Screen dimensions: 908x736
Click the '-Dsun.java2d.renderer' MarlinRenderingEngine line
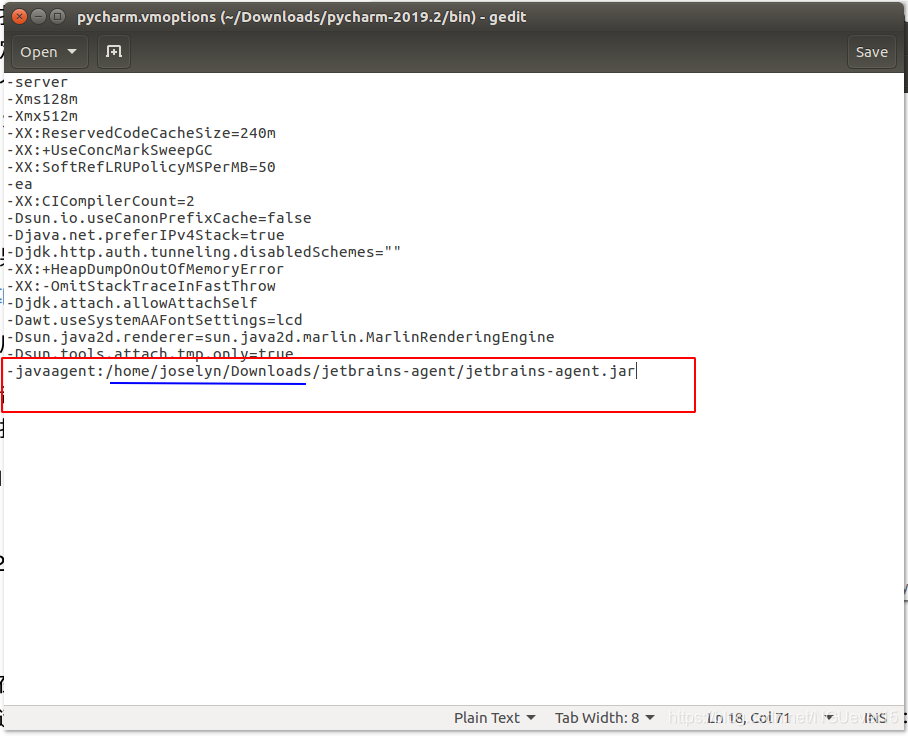(x=280, y=337)
